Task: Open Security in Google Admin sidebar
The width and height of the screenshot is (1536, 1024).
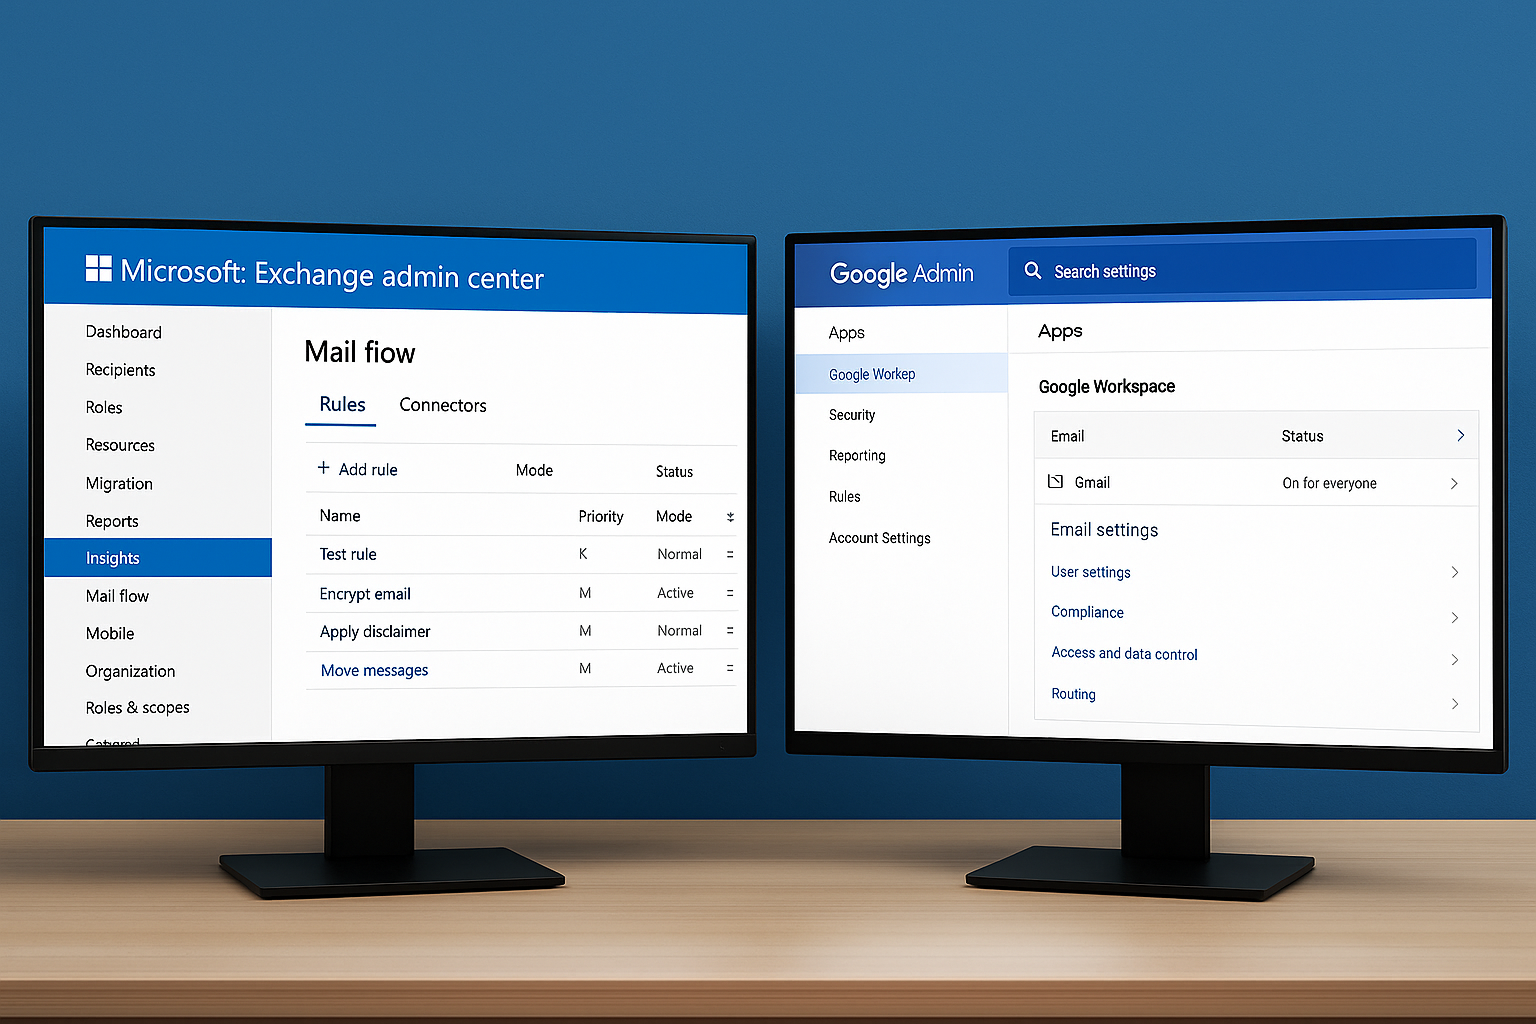Action: [852, 415]
